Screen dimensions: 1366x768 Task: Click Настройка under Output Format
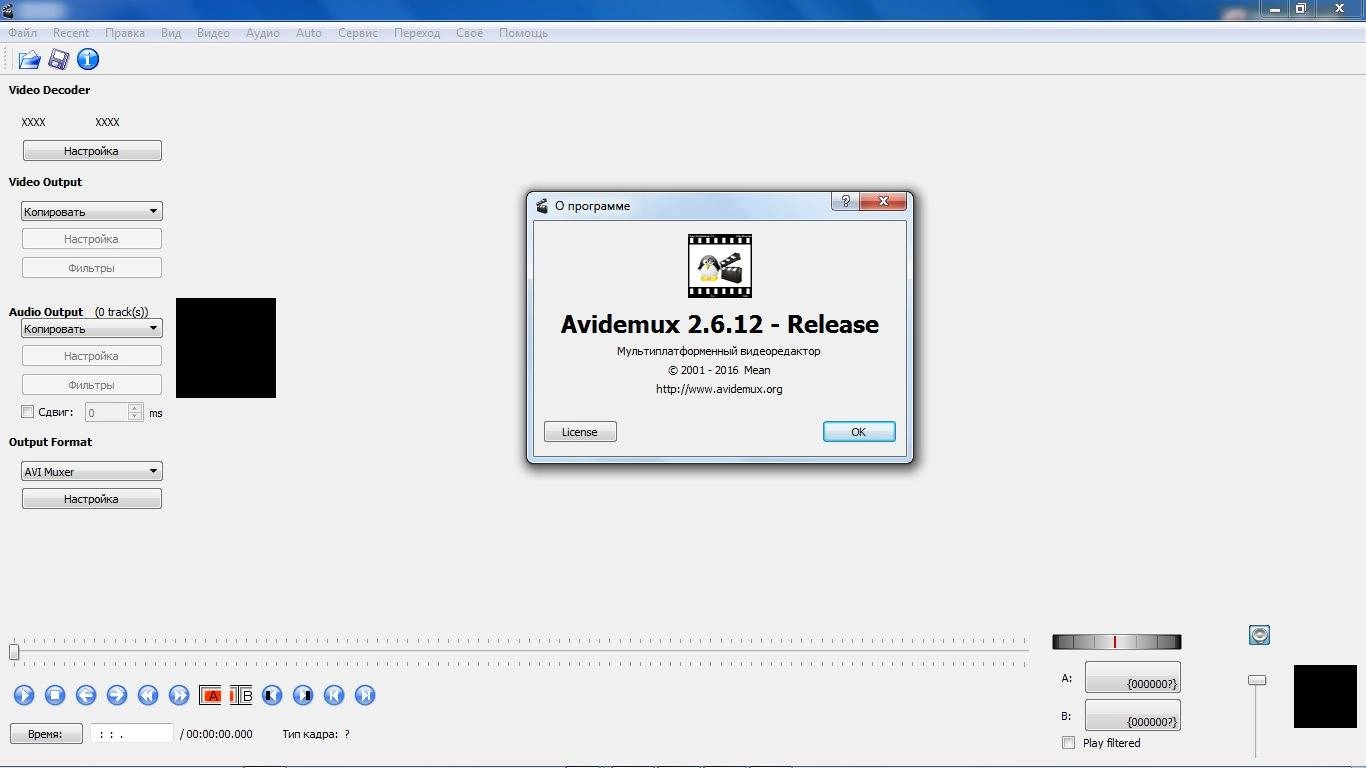click(x=91, y=499)
